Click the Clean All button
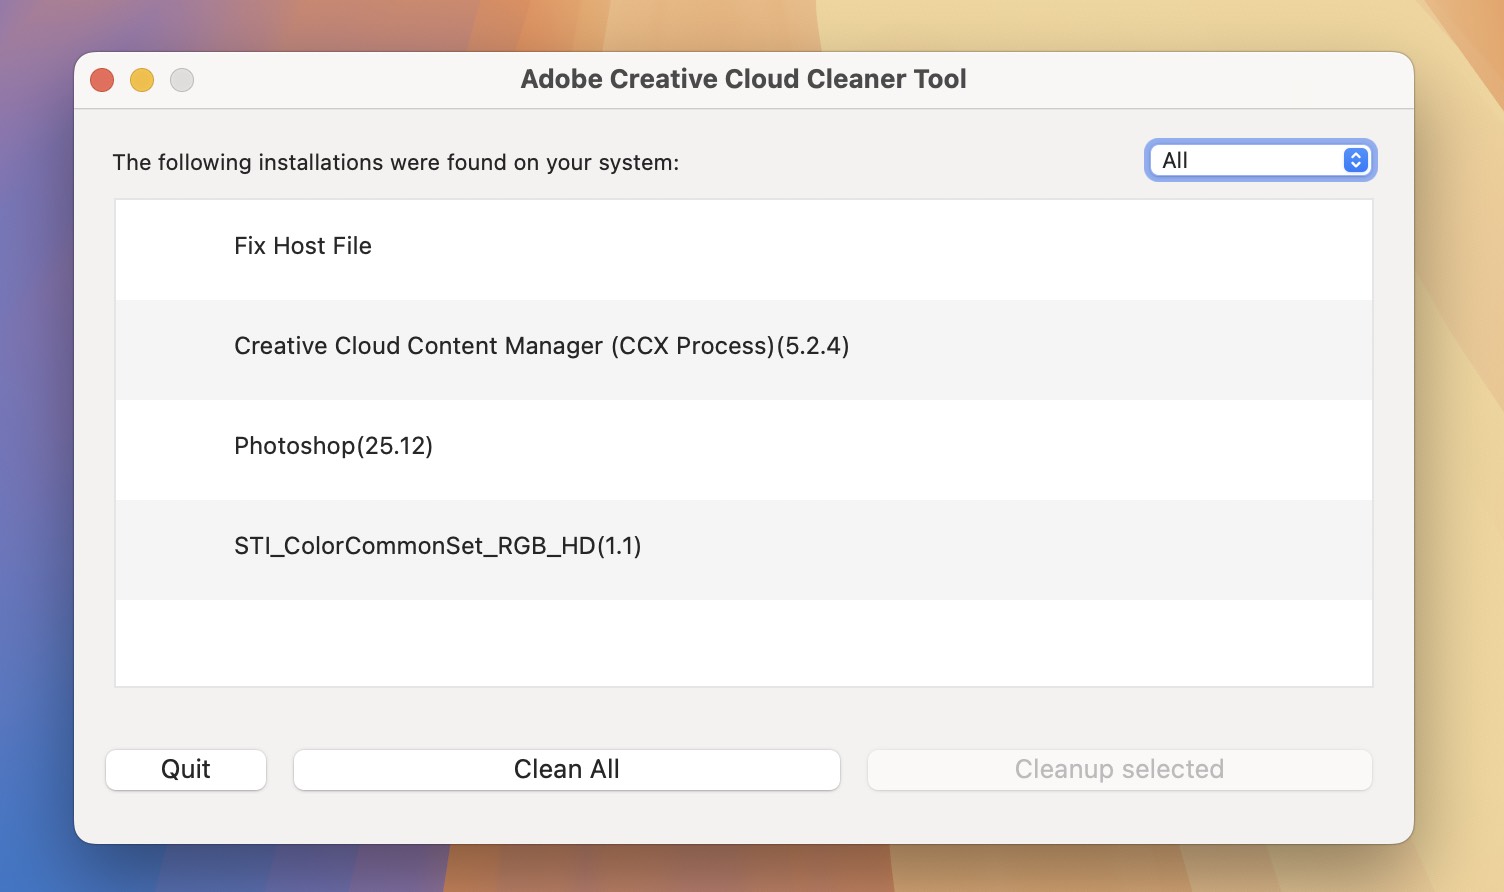 (x=567, y=769)
